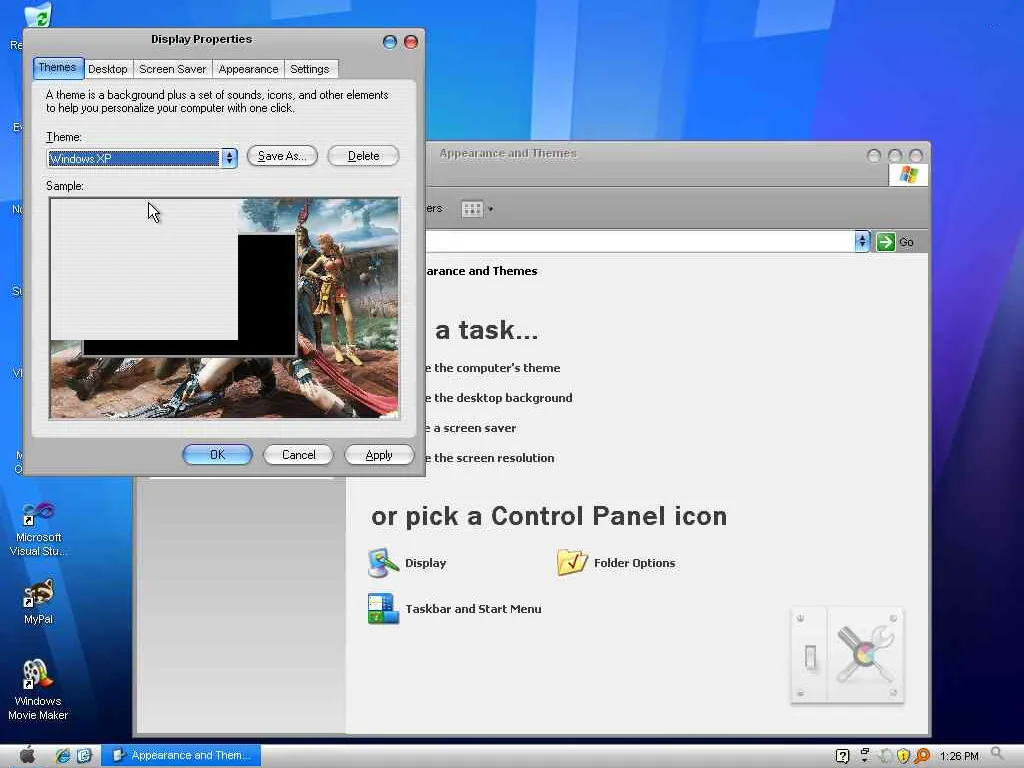This screenshot has height=768, width=1024.
Task: Click the green Go arrow button
Action: point(886,242)
